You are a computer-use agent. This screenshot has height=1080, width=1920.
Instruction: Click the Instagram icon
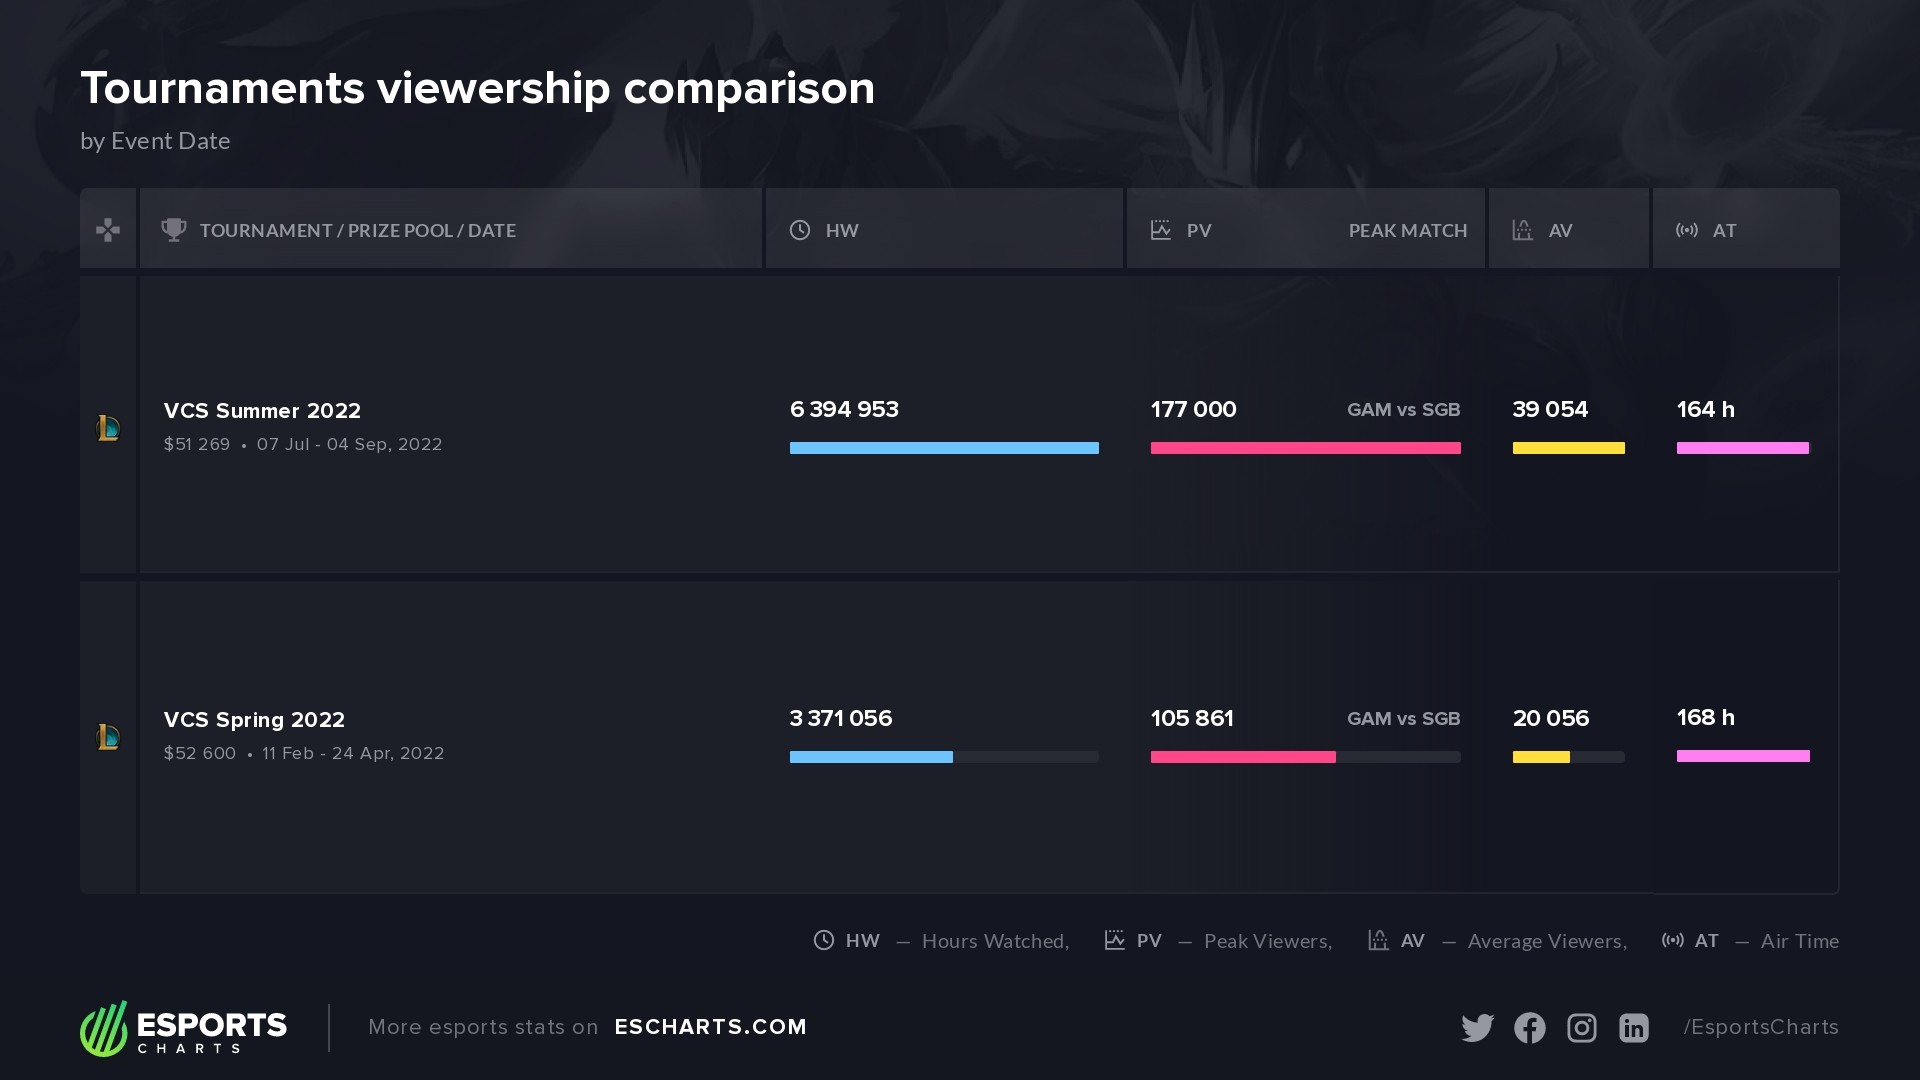[1581, 1028]
